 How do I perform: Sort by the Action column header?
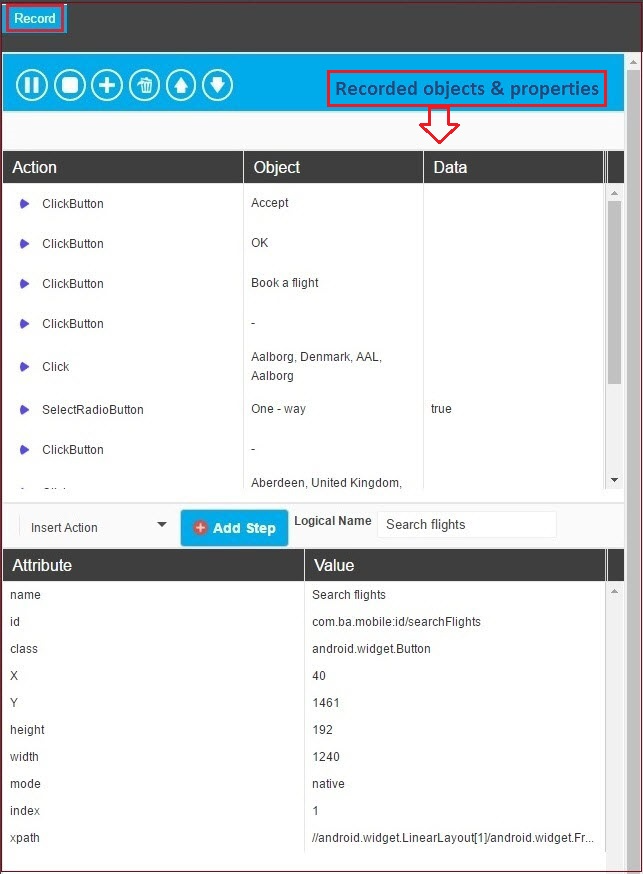(x=123, y=167)
